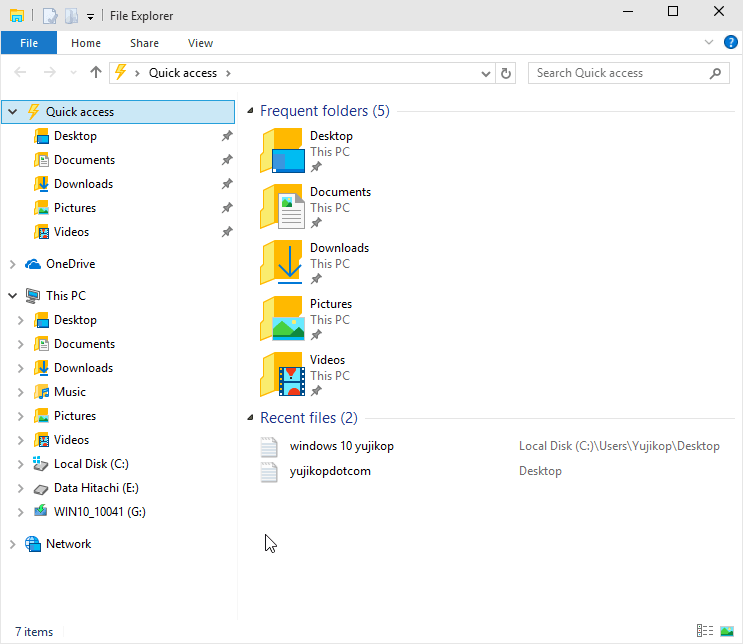Select the large Videos folder icon

(282, 374)
